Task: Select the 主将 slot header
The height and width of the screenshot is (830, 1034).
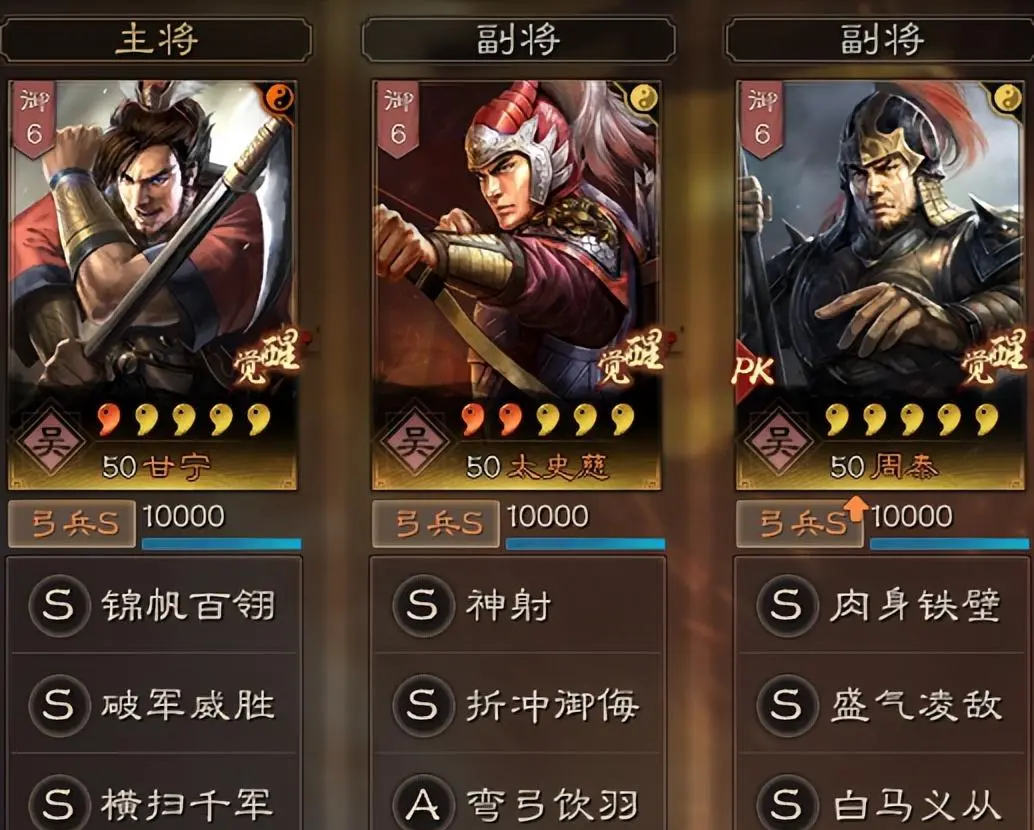Action: point(156,39)
